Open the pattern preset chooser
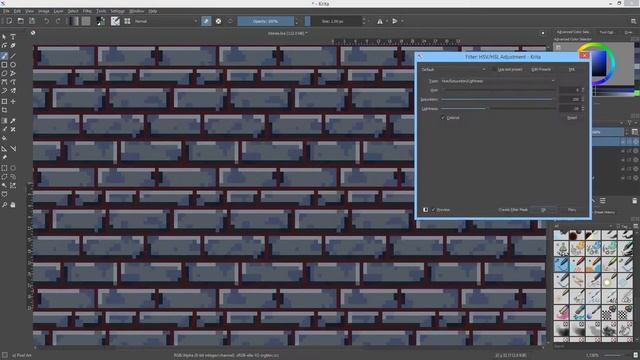The image size is (640, 360). tap(86, 21)
